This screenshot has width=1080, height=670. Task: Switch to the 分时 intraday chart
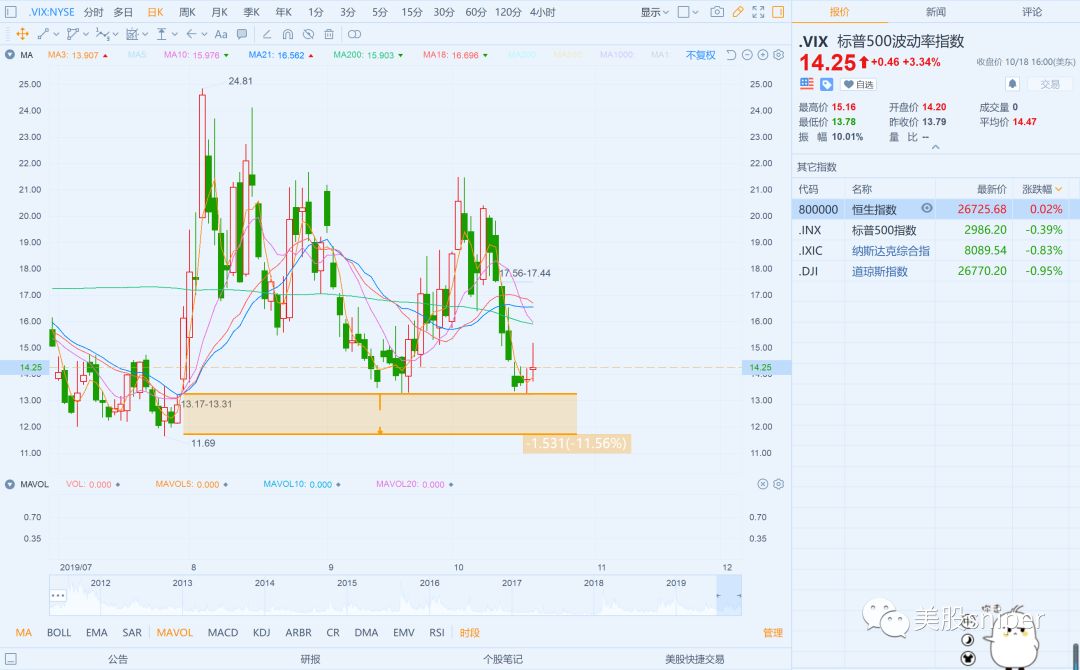pos(93,12)
